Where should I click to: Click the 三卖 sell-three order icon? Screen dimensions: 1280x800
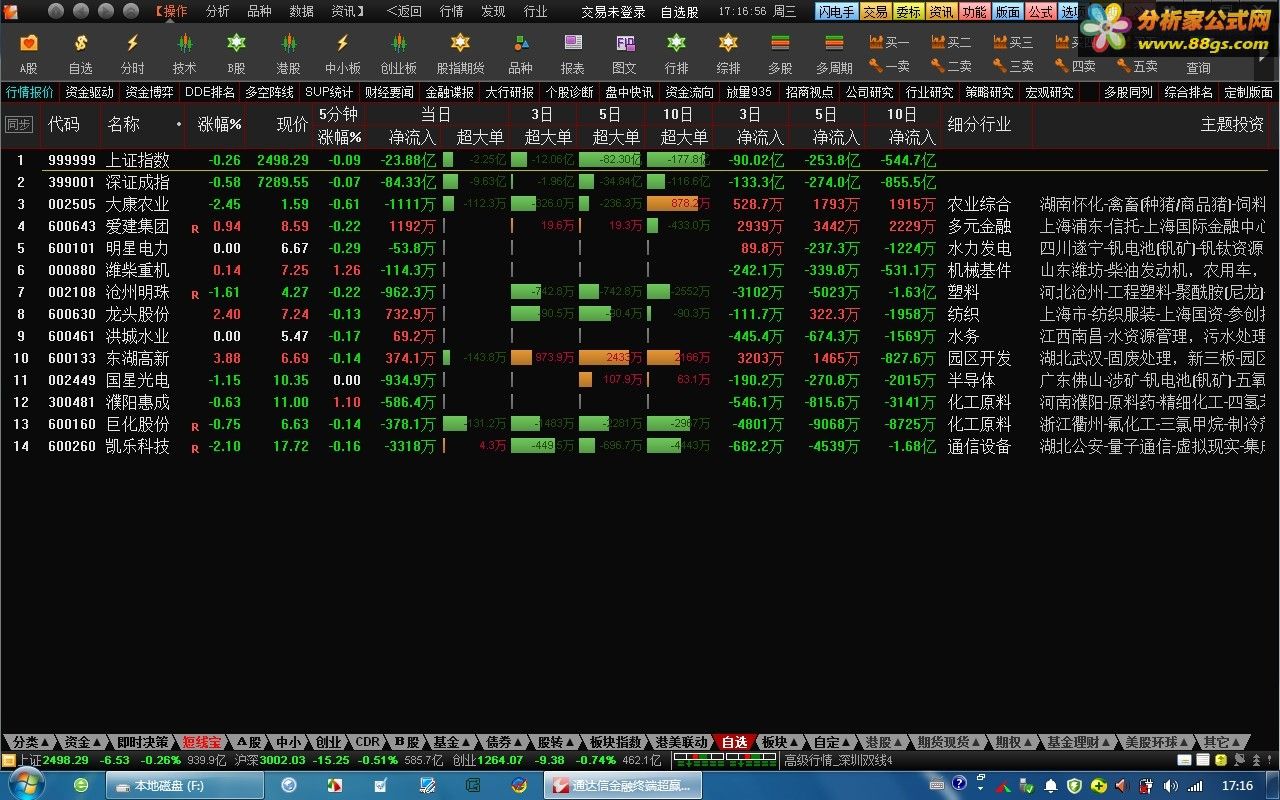pos(1013,66)
